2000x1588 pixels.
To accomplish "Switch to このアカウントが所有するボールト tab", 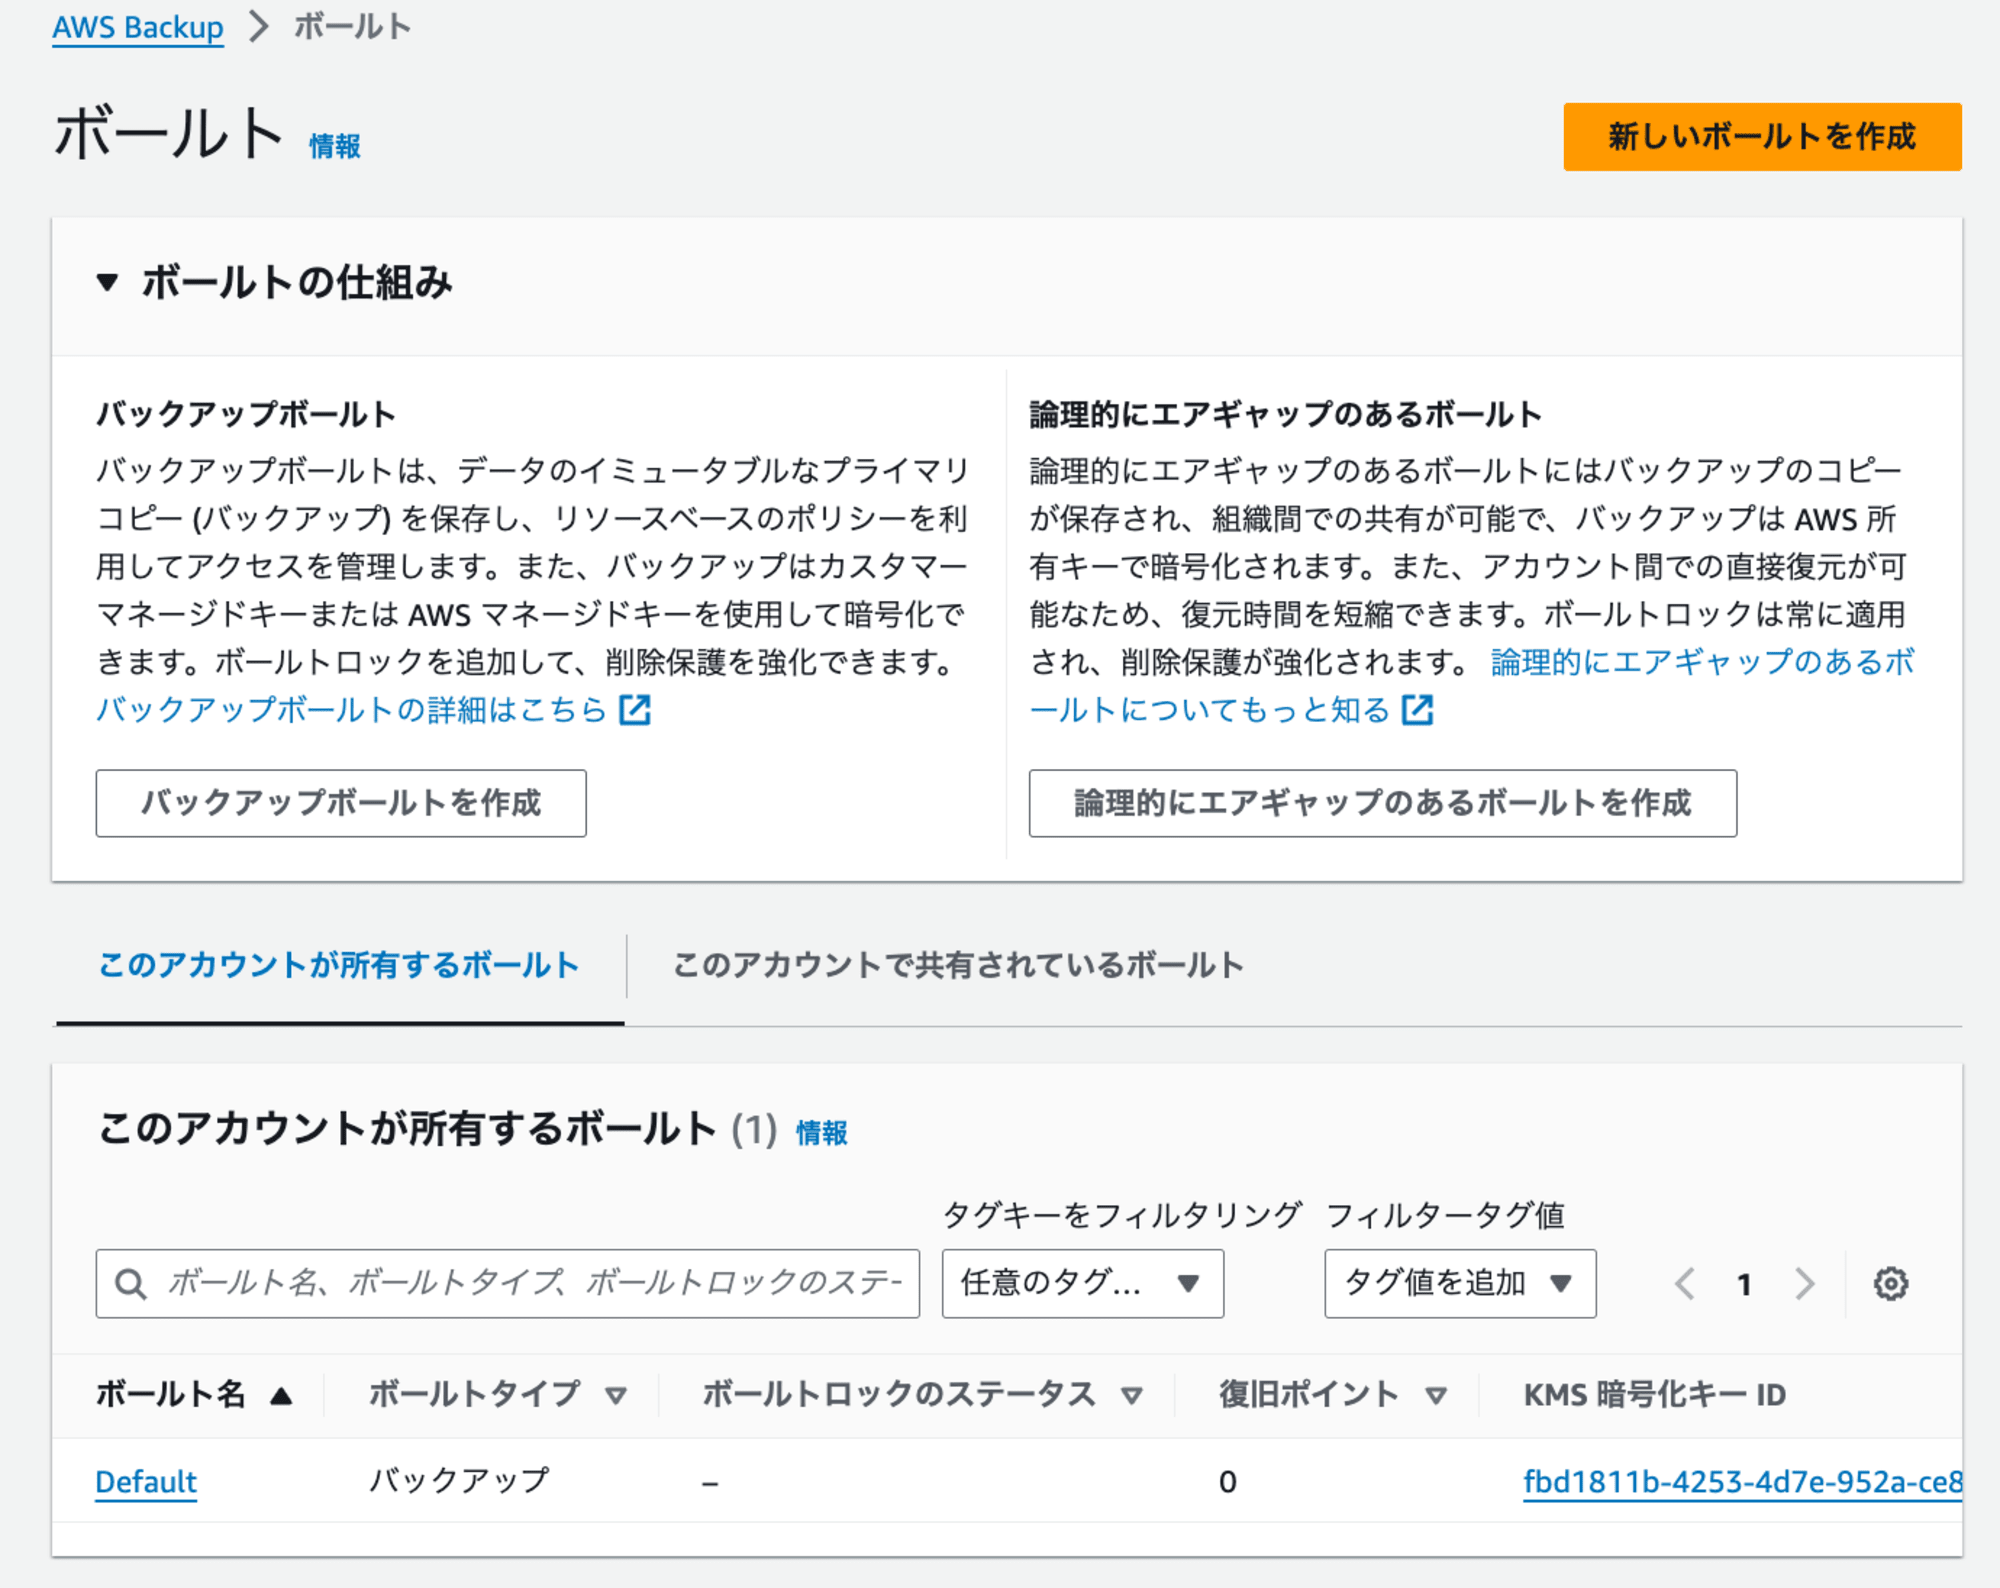I will [x=339, y=965].
